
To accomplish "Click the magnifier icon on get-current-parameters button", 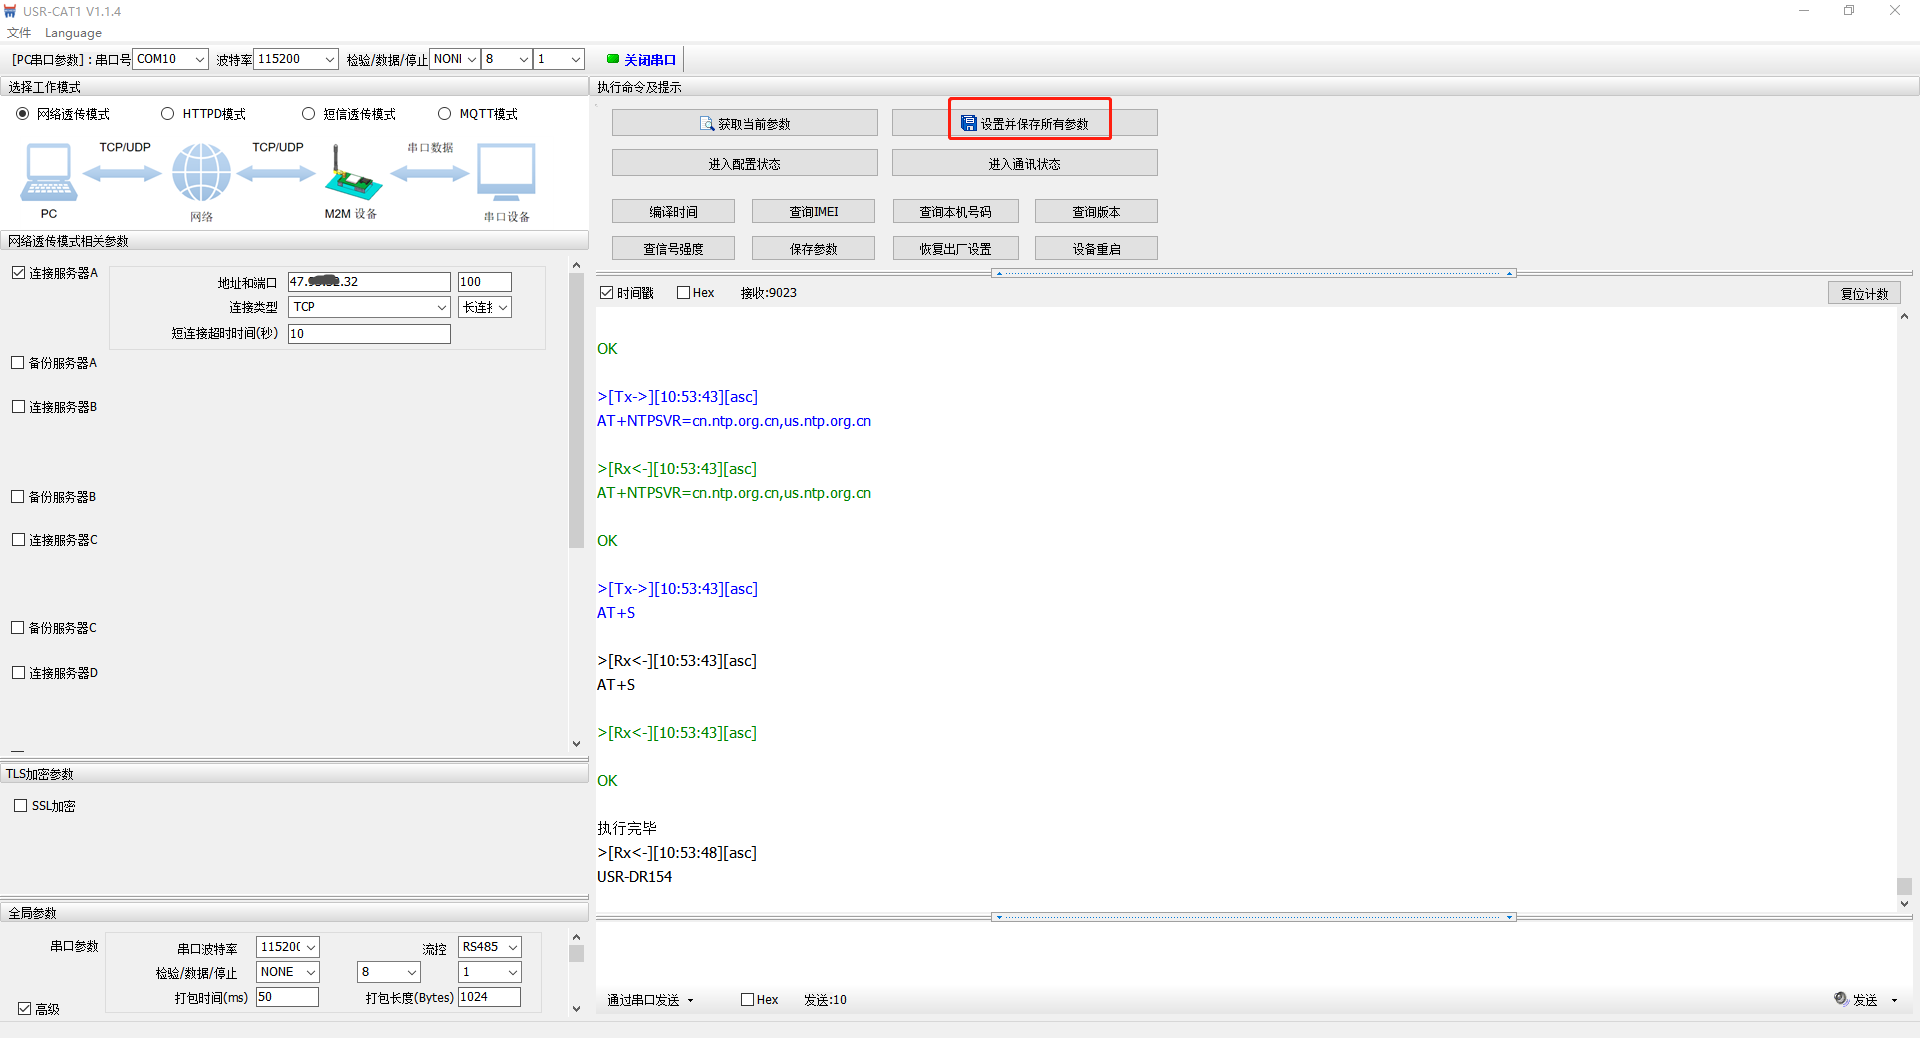I will pyautogui.click(x=707, y=124).
